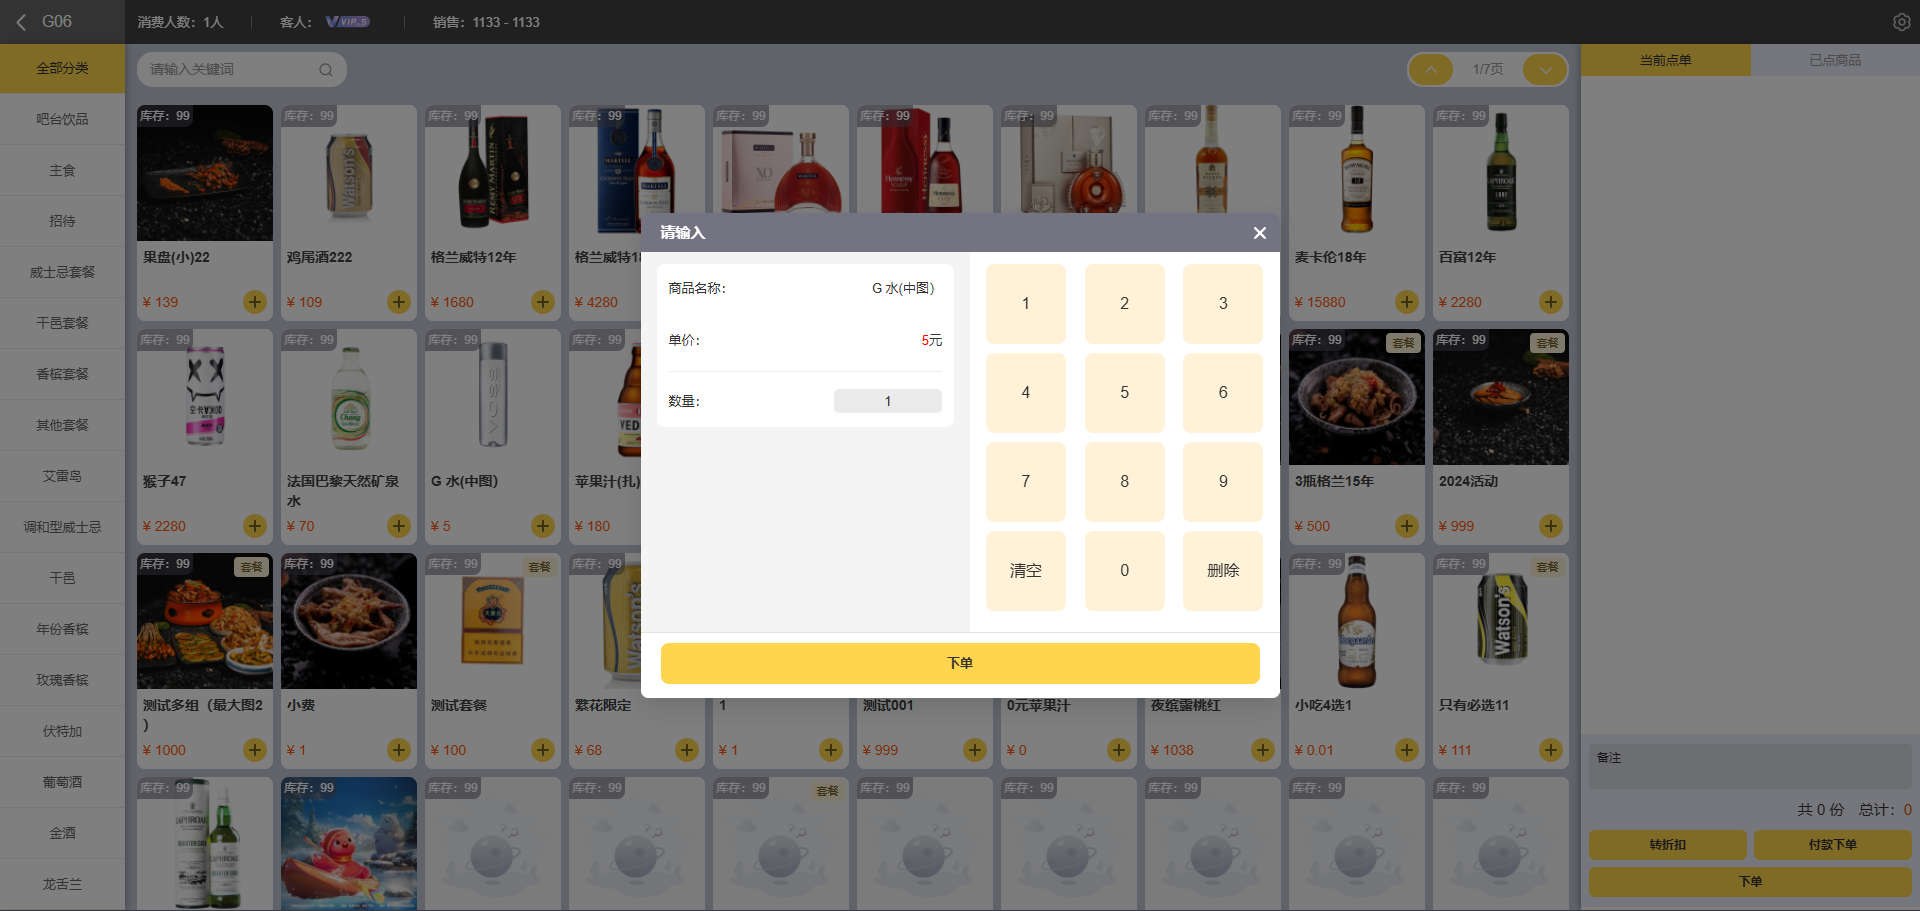Focus the 数量 quantity field
The image size is (1920, 911).
[888, 401]
